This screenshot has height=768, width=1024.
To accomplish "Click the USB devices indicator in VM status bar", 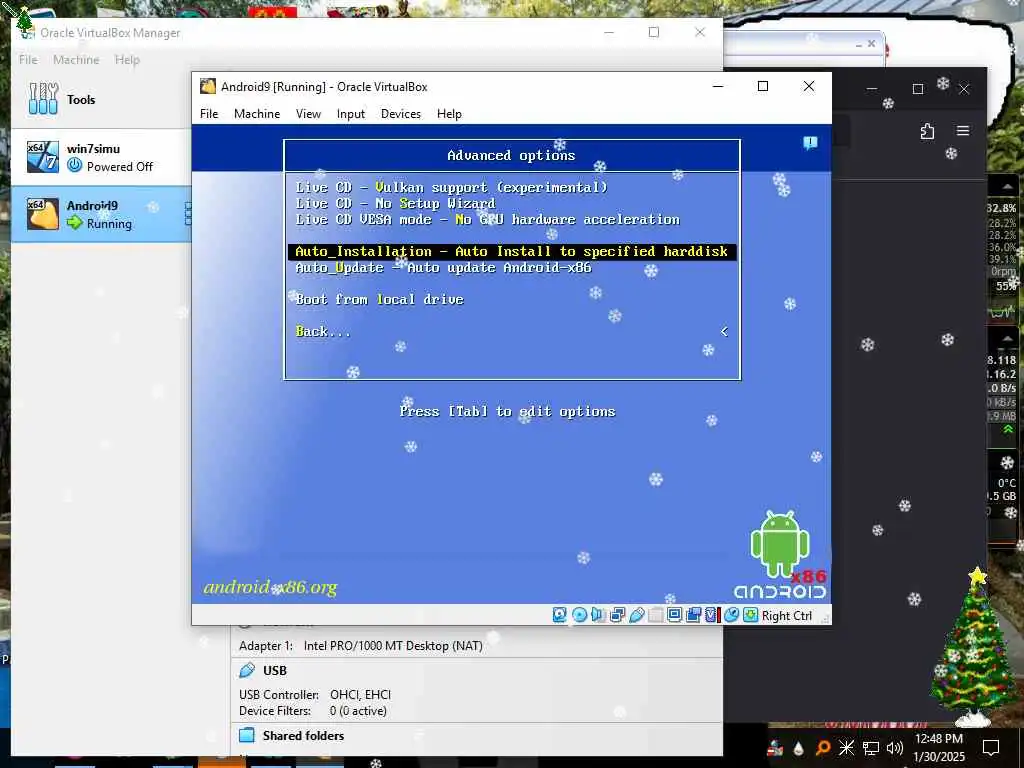I will click(x=637, y=615).
